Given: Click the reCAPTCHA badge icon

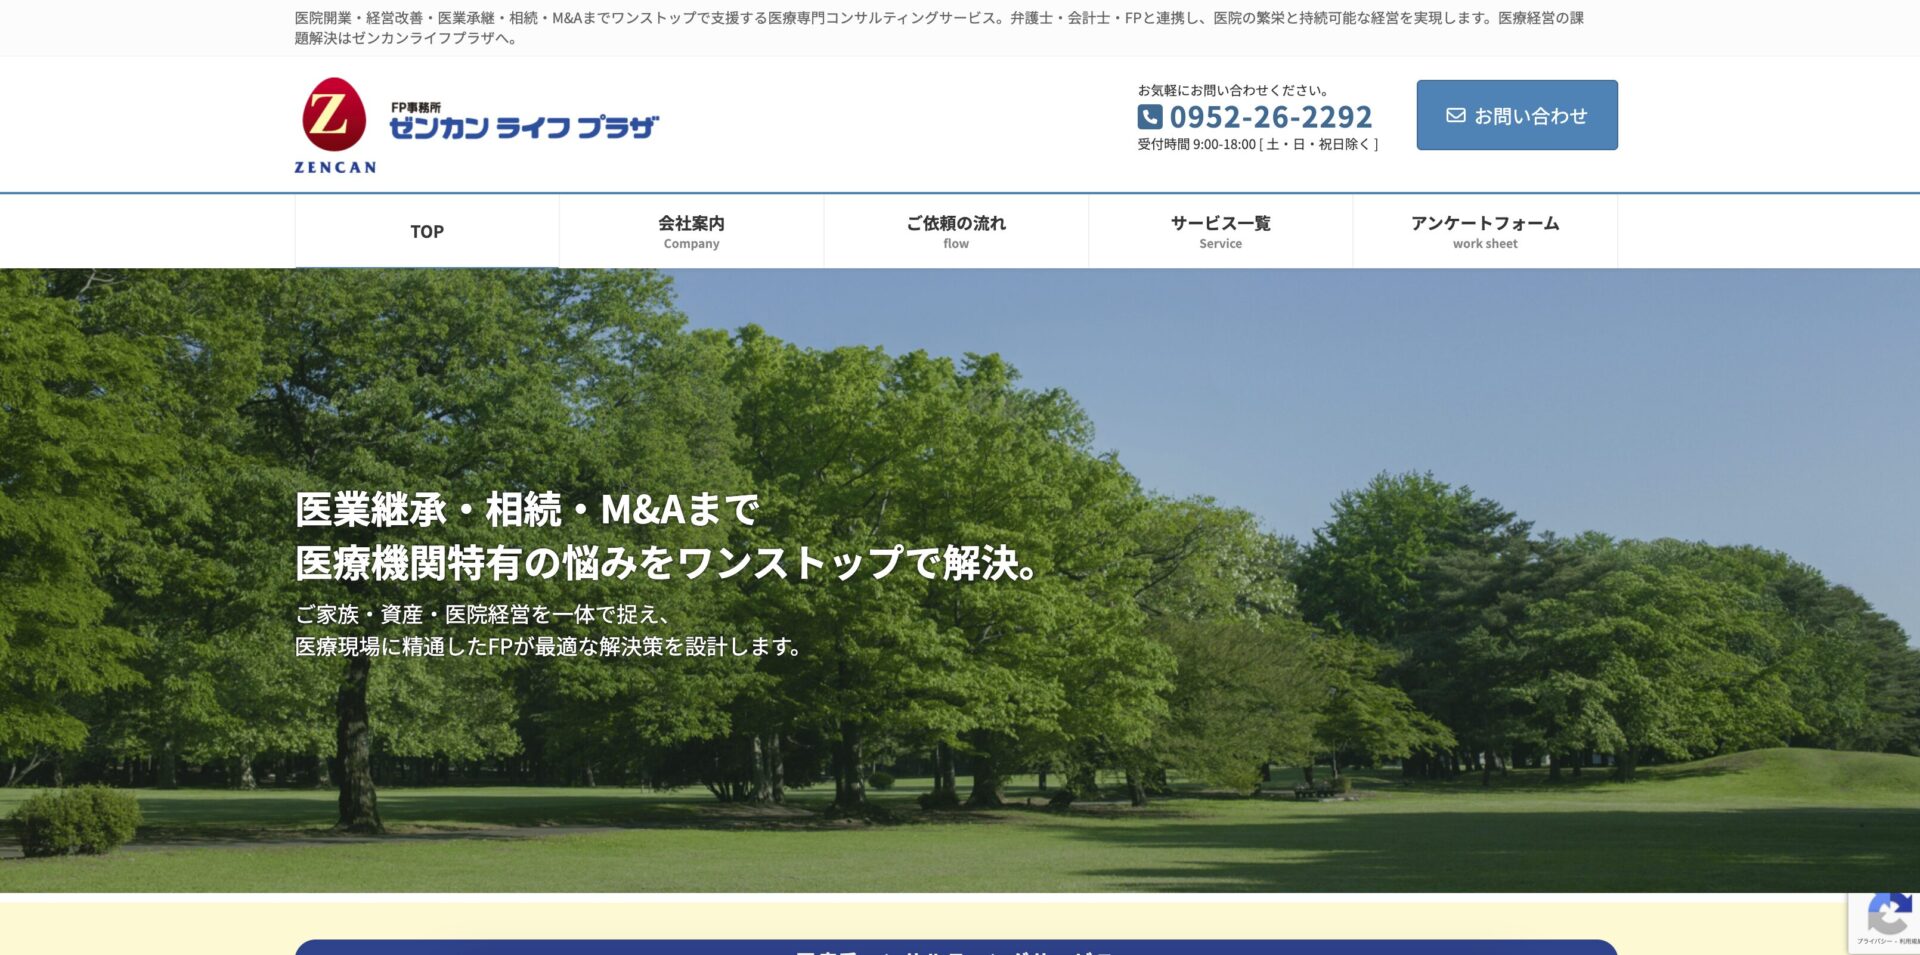Looking at the screenshot, I should pos(1887,914).
